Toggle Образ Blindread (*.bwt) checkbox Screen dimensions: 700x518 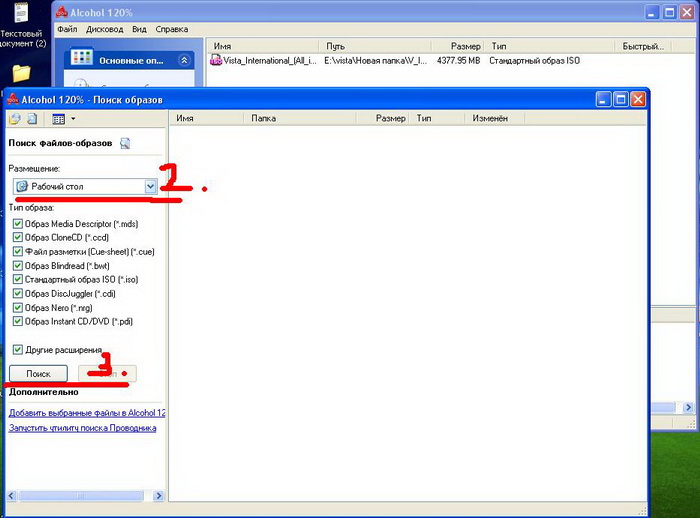tap(17, 266)
